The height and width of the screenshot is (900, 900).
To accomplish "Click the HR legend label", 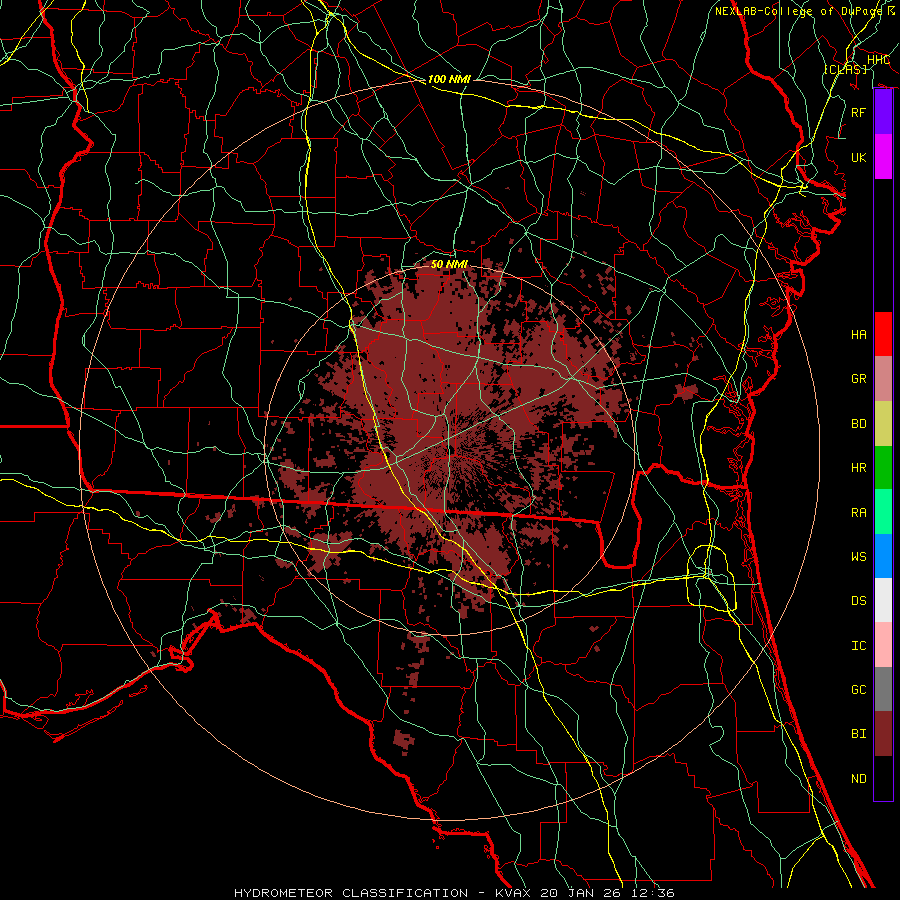I will pos(859,468).
